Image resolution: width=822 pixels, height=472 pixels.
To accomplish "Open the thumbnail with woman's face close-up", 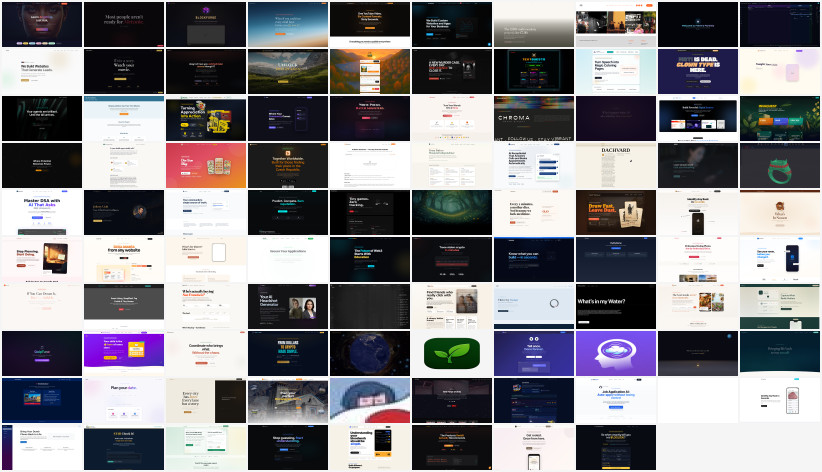I will 42,25.
